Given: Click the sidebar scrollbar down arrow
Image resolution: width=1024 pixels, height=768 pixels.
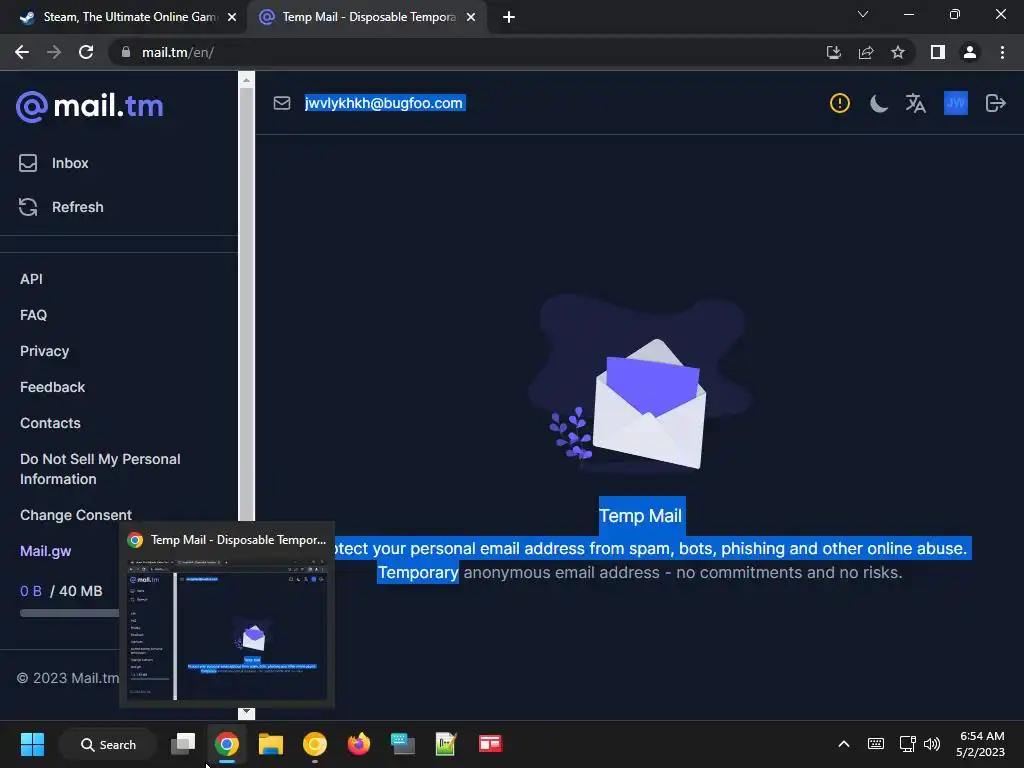Looking at the screenshot, I should [x=246, y=712].
